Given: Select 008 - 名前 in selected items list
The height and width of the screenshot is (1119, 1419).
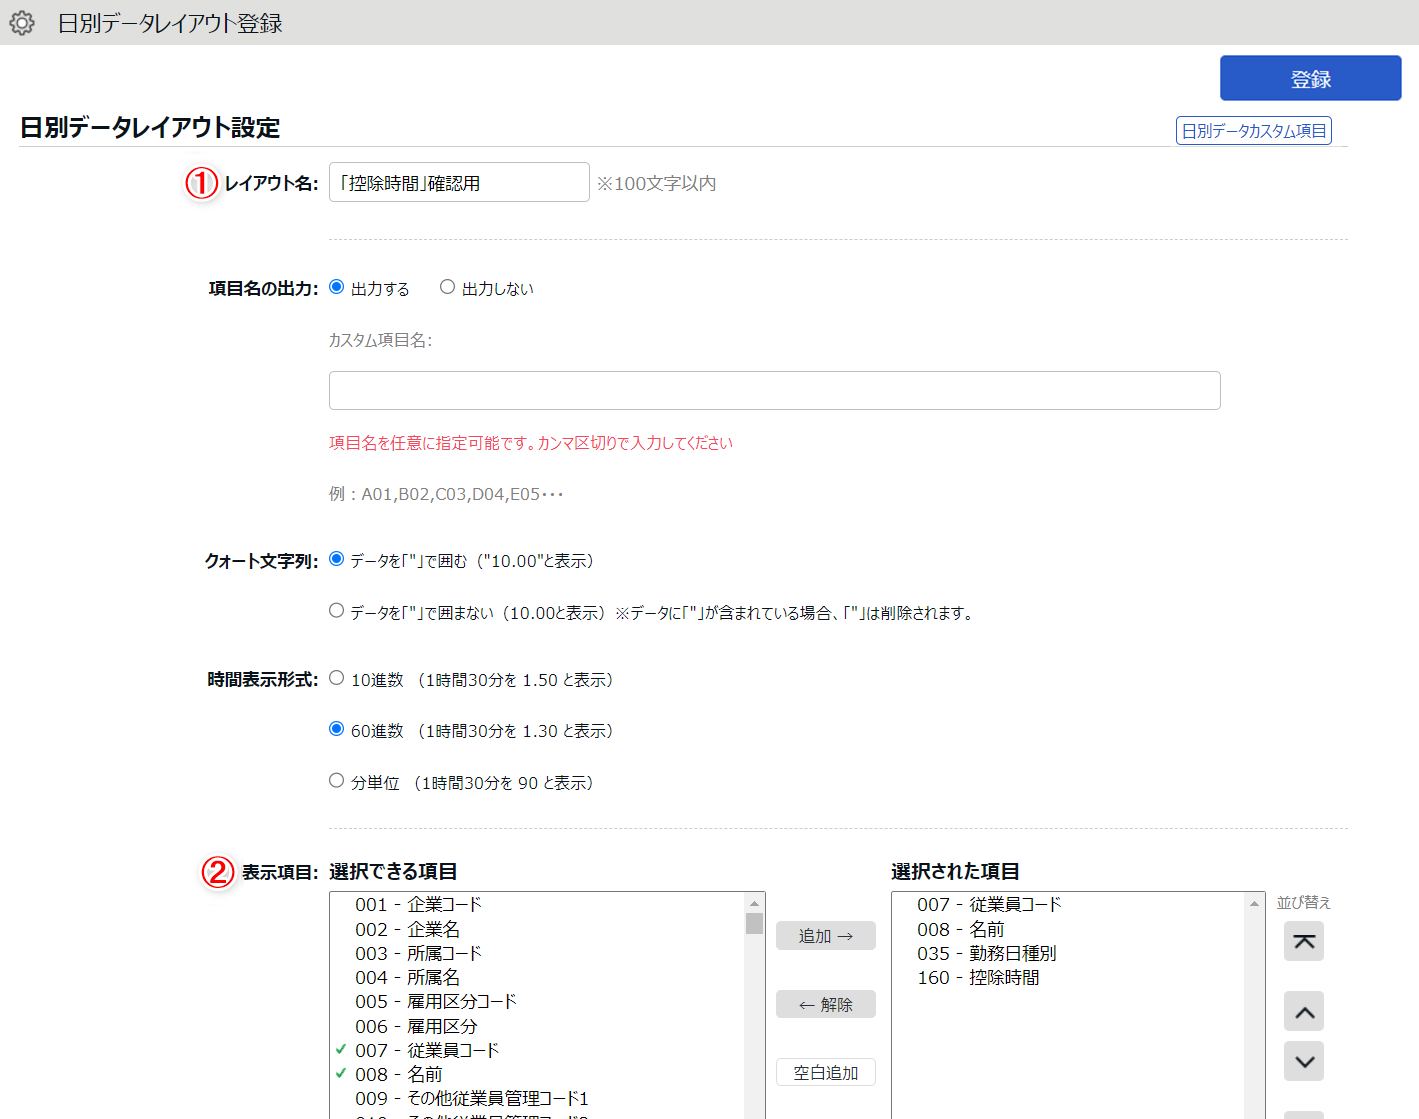Looking at the screenshot, I should (1068, 929).
